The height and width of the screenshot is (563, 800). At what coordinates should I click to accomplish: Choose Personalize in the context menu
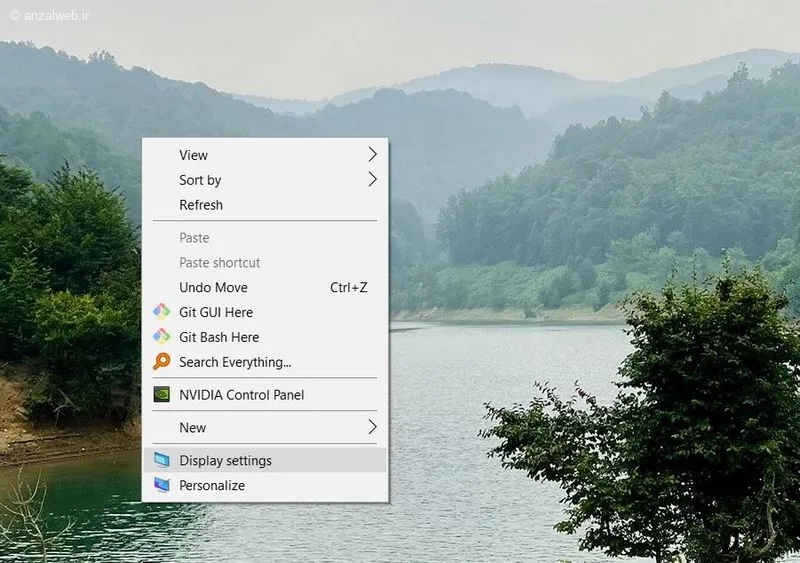(265, 485)
